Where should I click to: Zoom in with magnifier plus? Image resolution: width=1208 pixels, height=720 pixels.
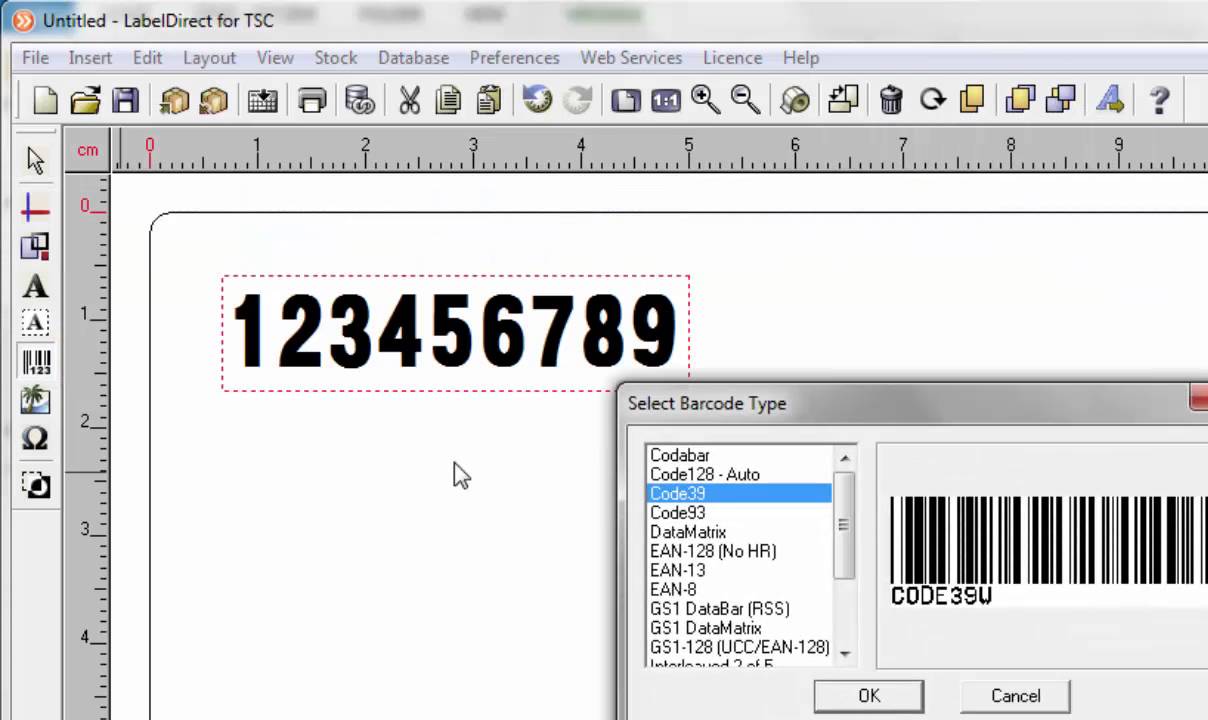coord(706,99)
